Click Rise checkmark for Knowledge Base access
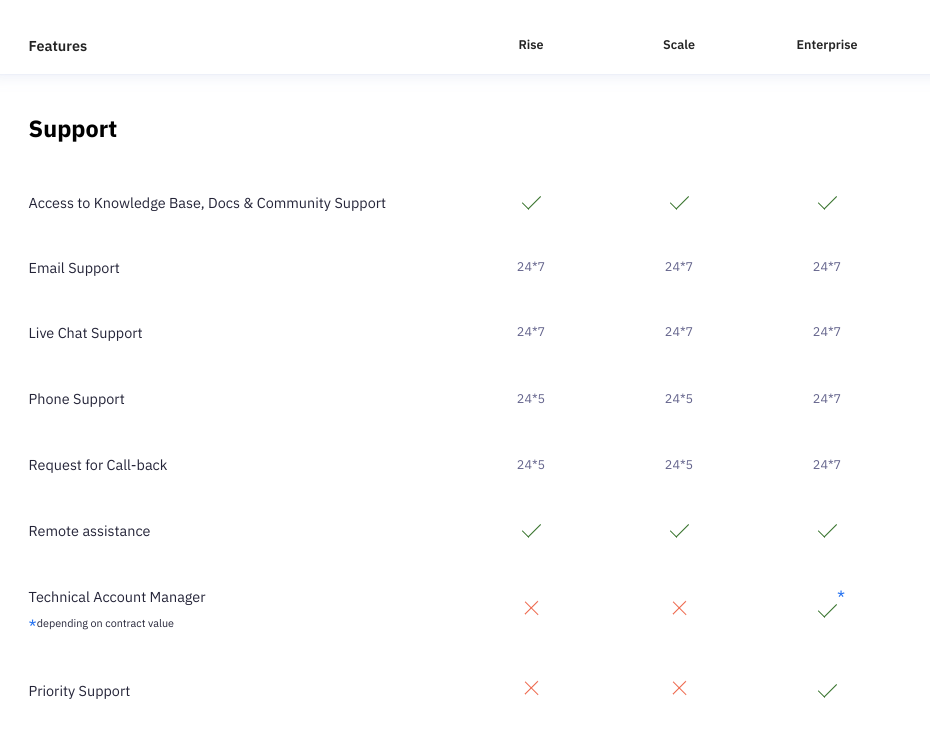This screenshot has width=930, height=746. 531,203
